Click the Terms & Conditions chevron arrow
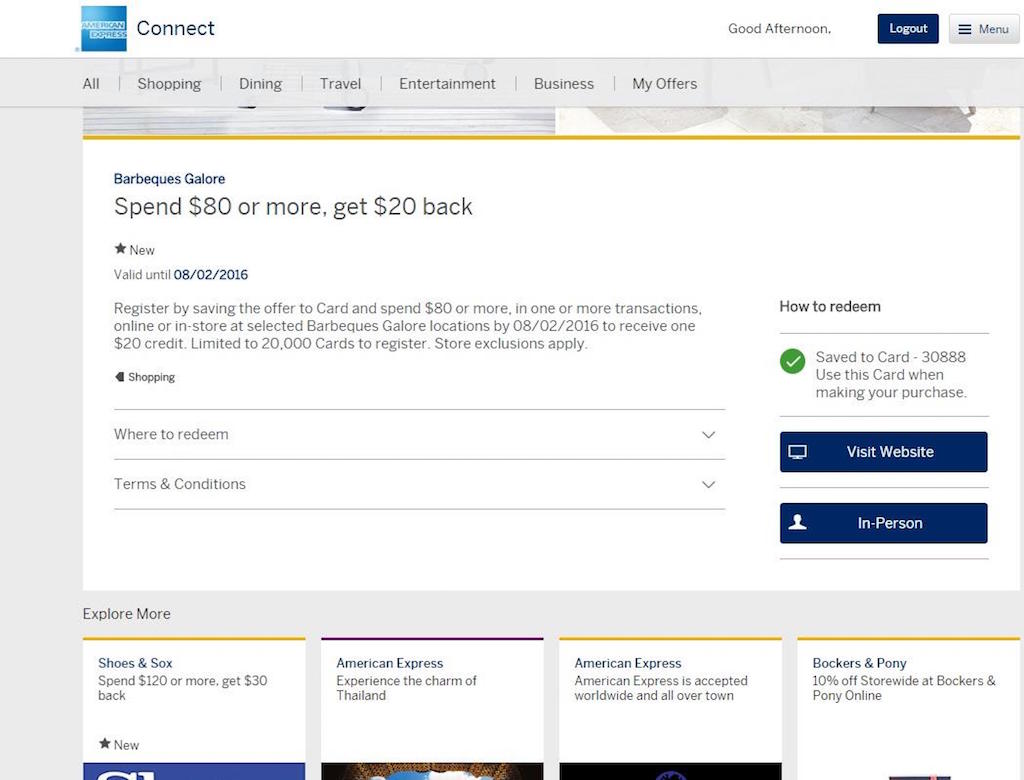1024x780 pixels. coord(709,485)
